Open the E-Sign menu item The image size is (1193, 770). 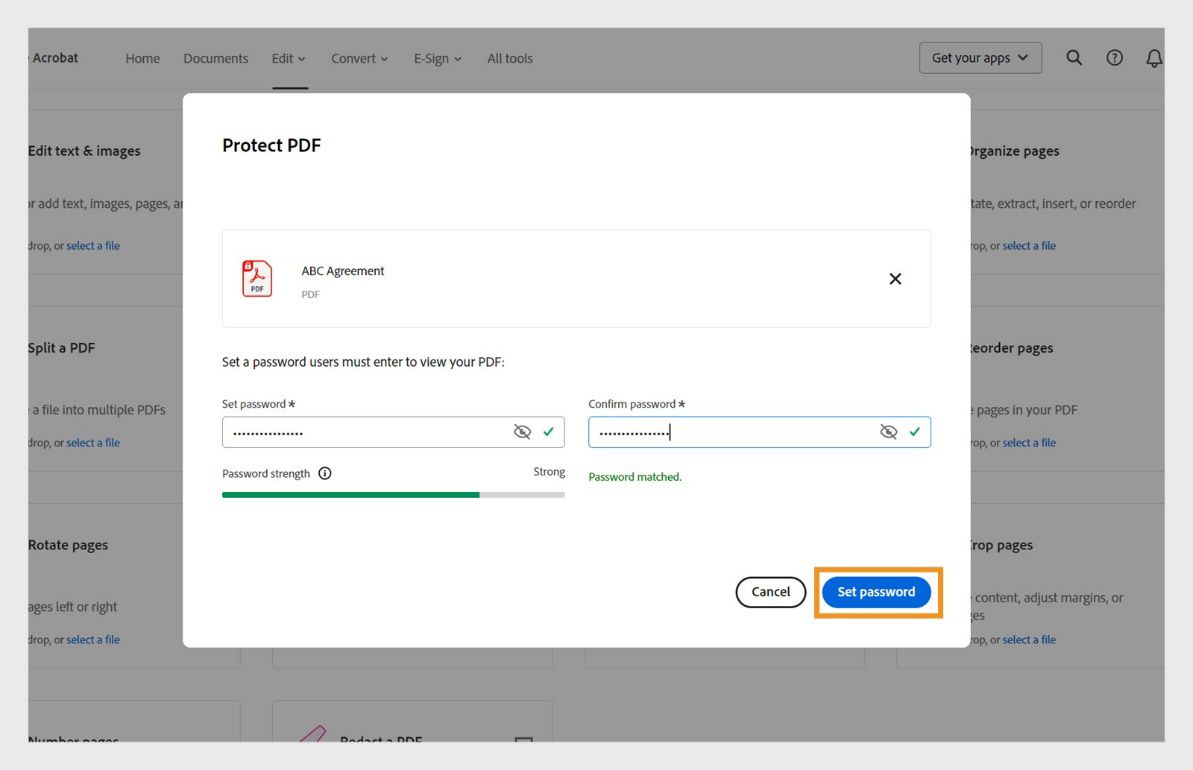click(436, 58)
